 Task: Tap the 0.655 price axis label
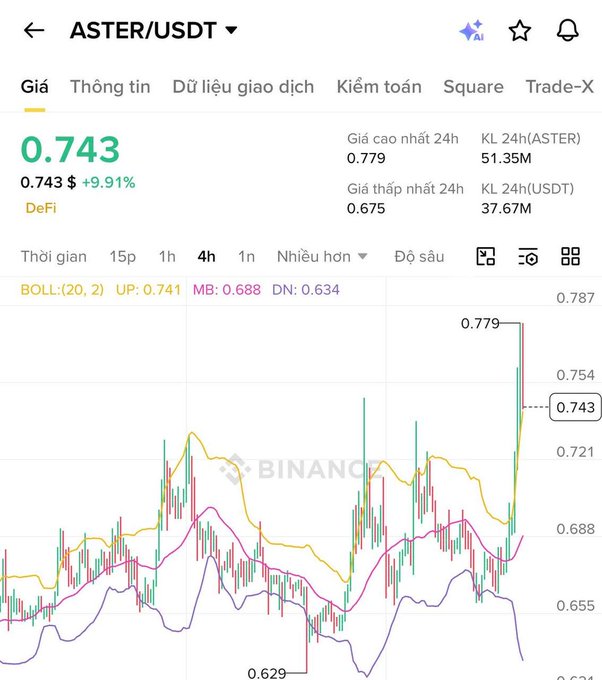pyautogui.click(x=576, y=606)
